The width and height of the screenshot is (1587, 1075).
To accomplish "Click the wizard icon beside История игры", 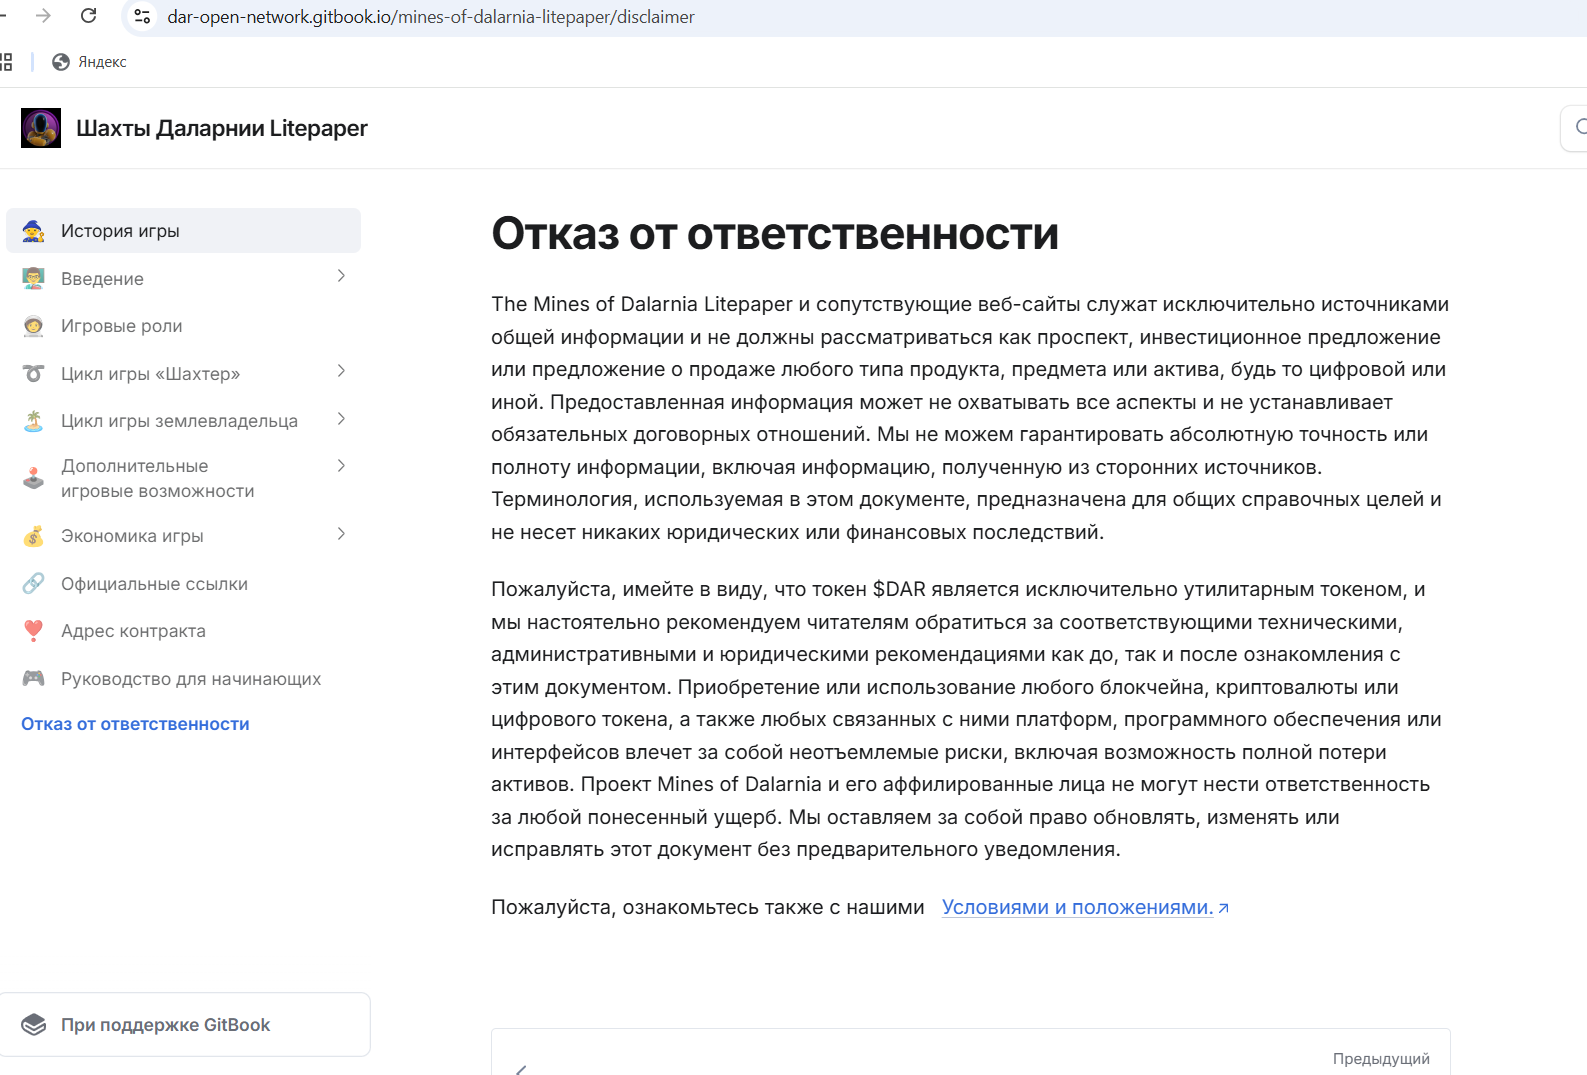I will point(34,231).
